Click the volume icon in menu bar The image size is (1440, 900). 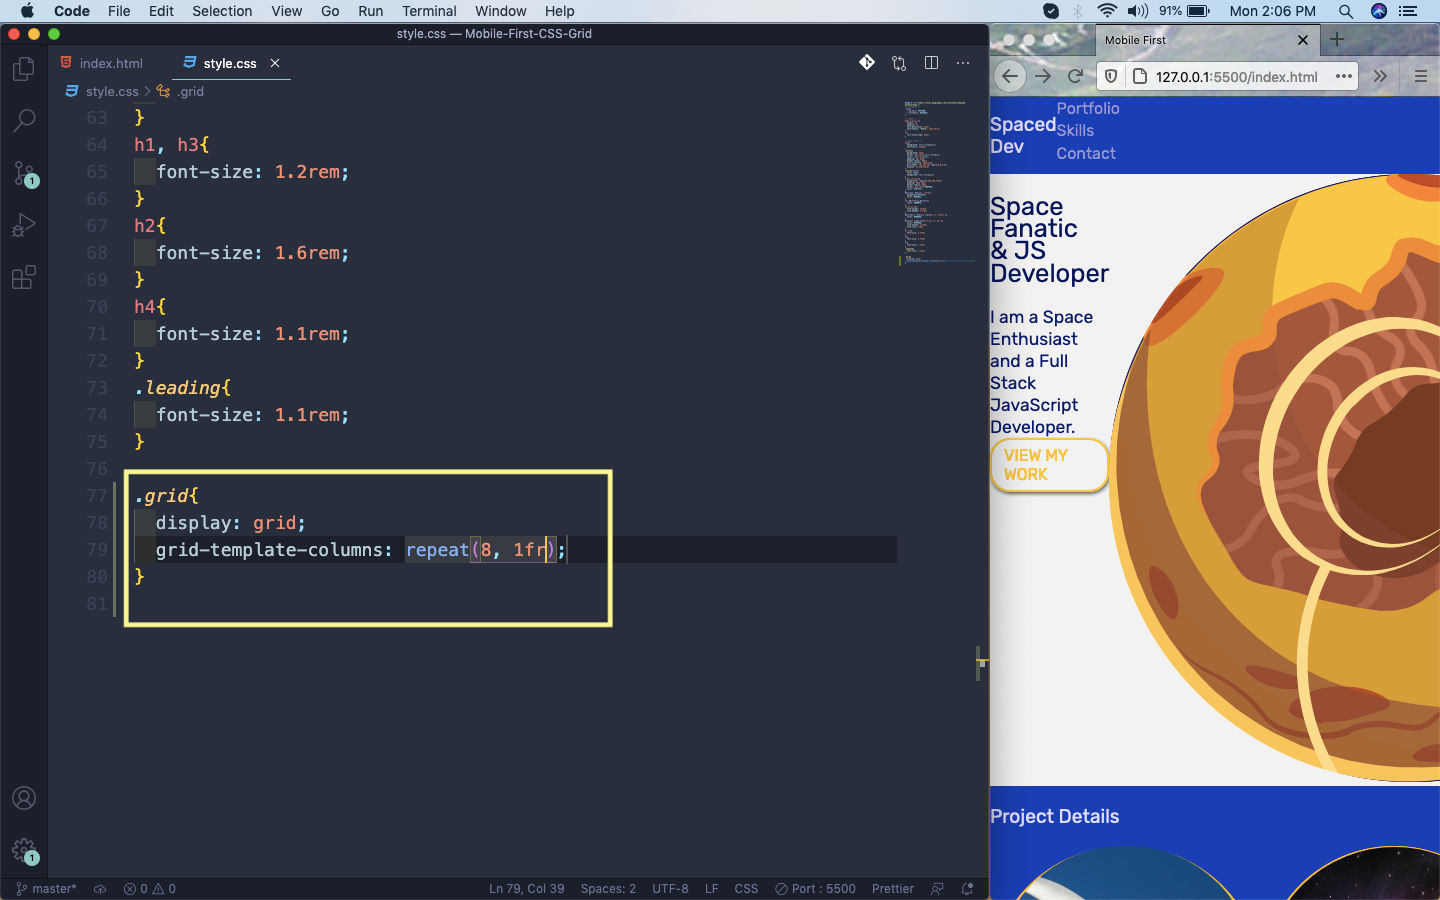click(x=1138, y=11)
